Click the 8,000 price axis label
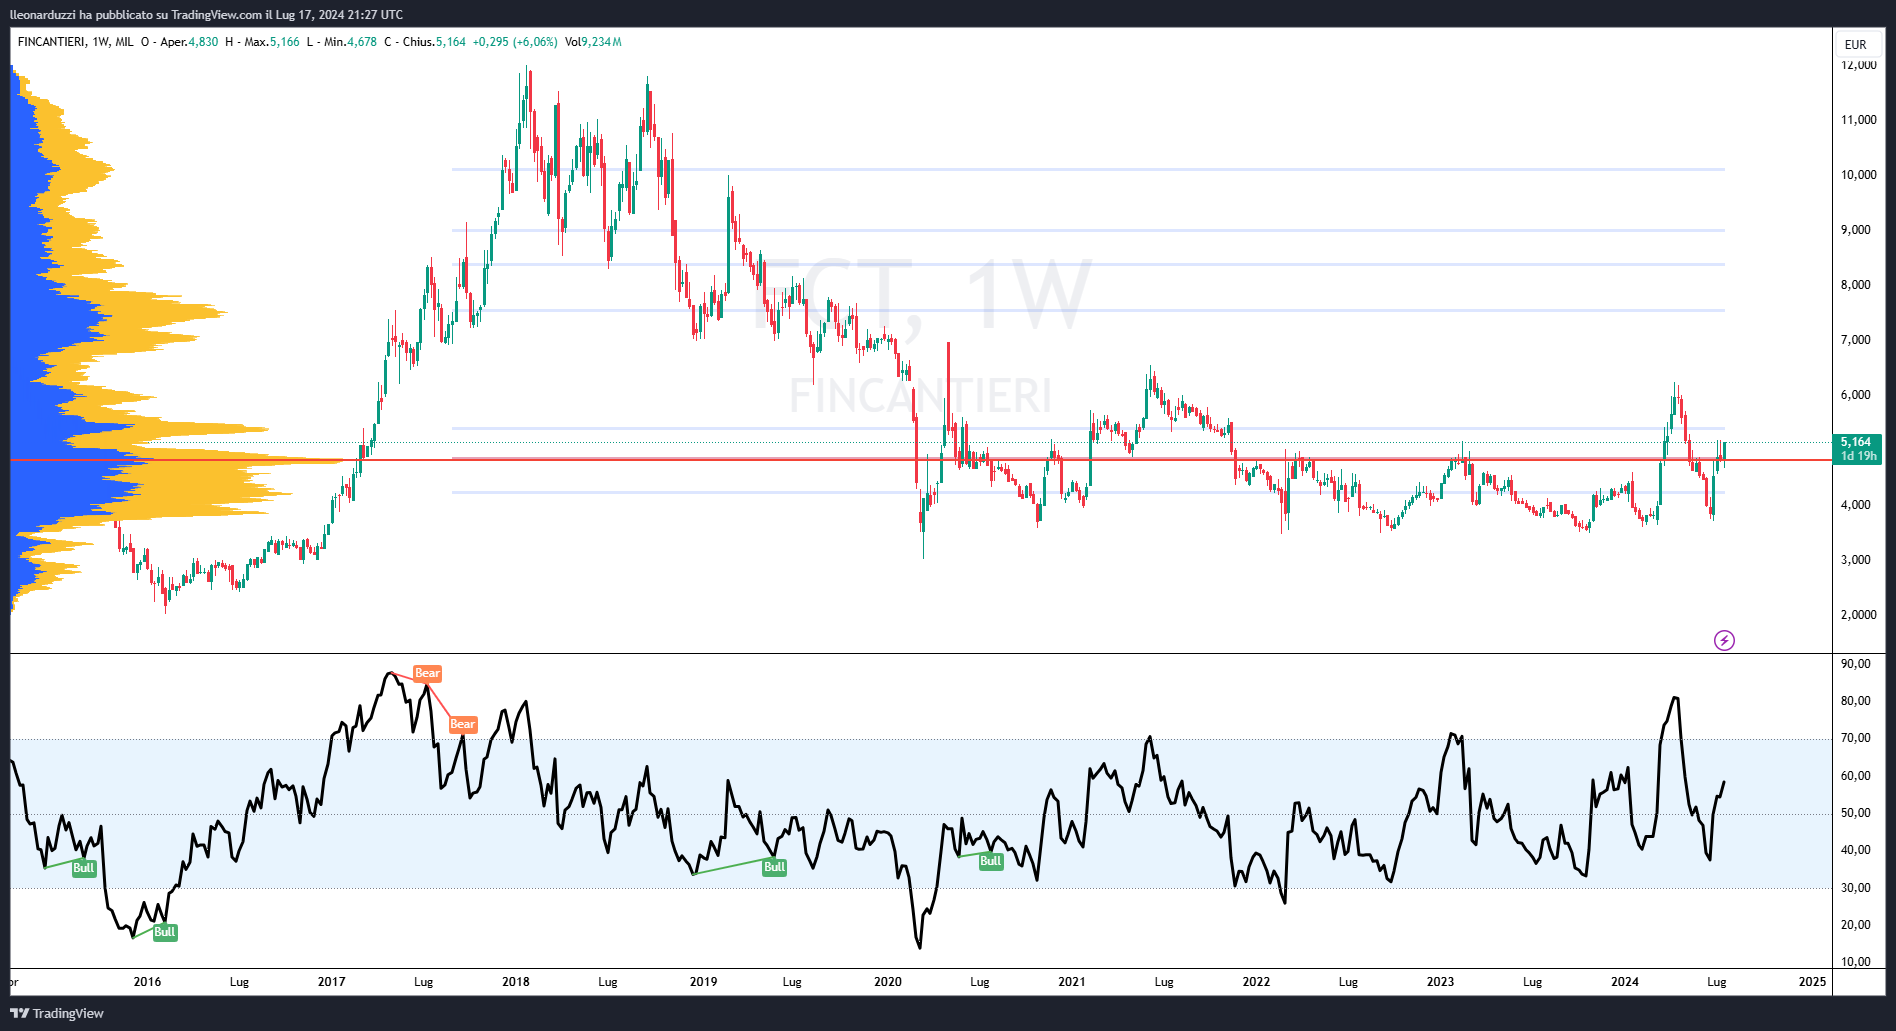Viewport: 1896px width, 1031px height. point(1856,285)
